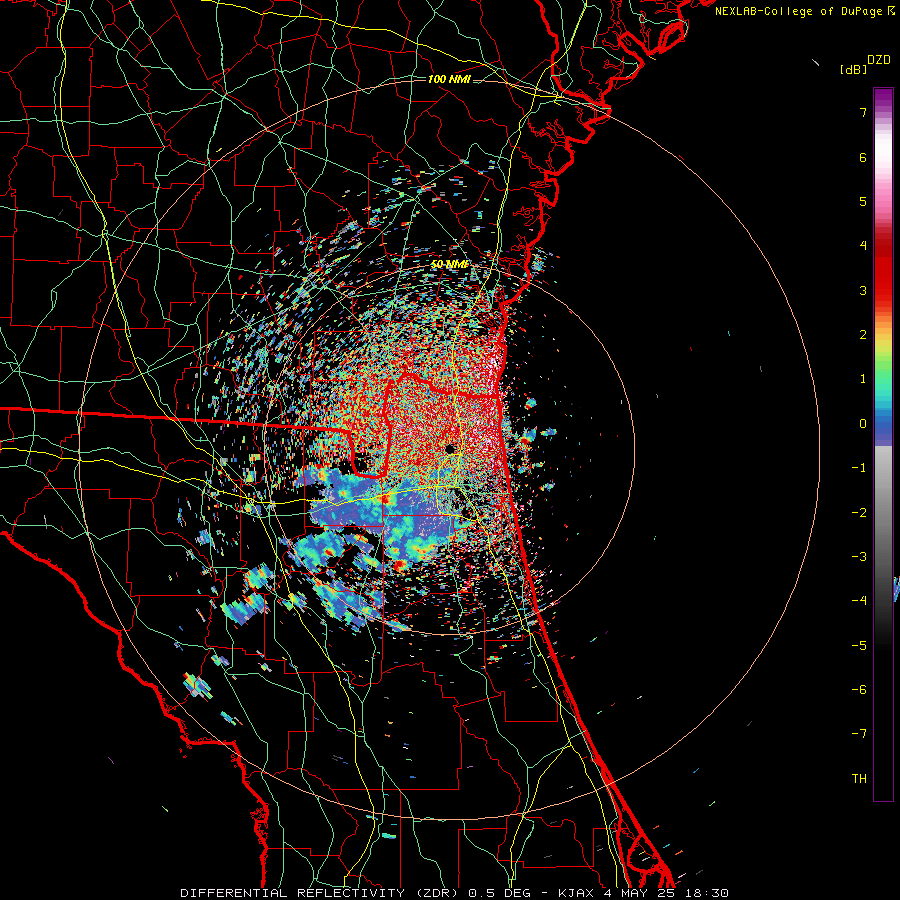The width and height of the screenshot is (900, 900).
Task: Click the 1 tick label on the dB scale
Action: [863, 379]
